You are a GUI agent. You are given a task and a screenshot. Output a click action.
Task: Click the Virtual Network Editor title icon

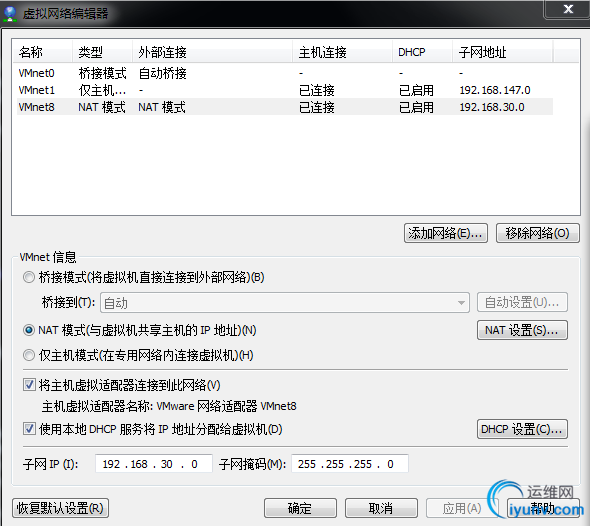click(10, 14)
